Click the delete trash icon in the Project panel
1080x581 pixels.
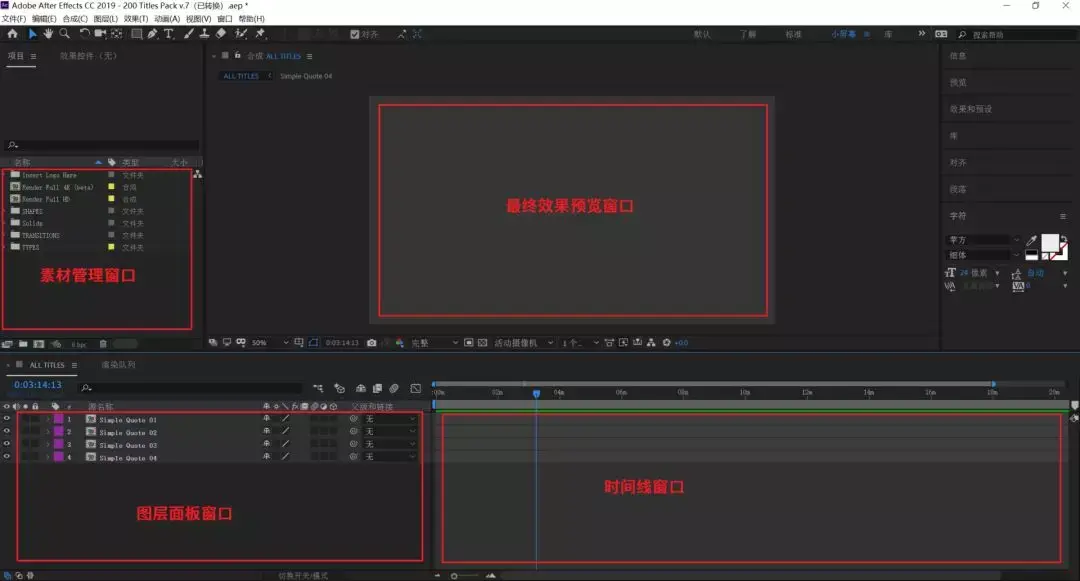(x=103, y=344)
